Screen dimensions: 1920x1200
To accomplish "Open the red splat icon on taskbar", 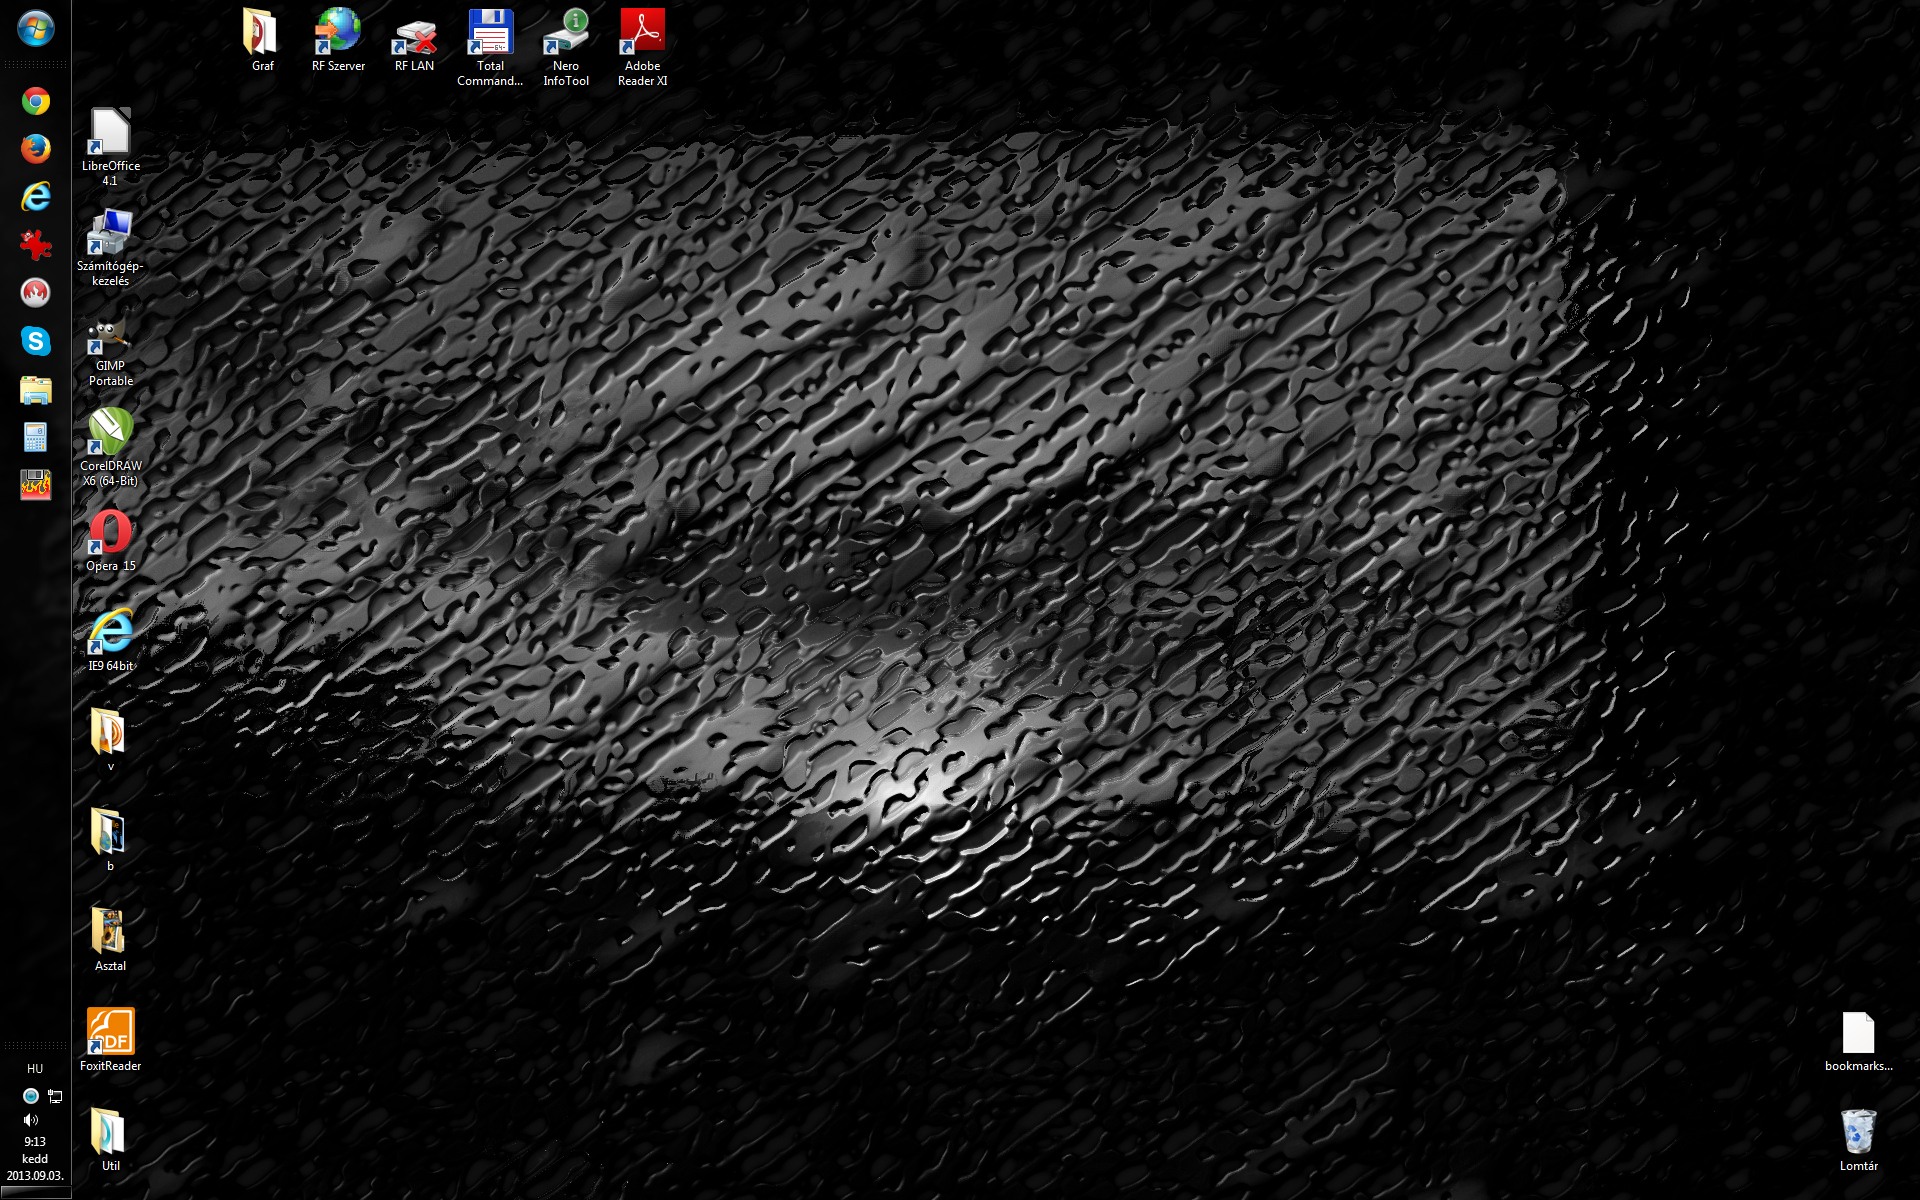I will pyautogui.click(x=36, y=244).
